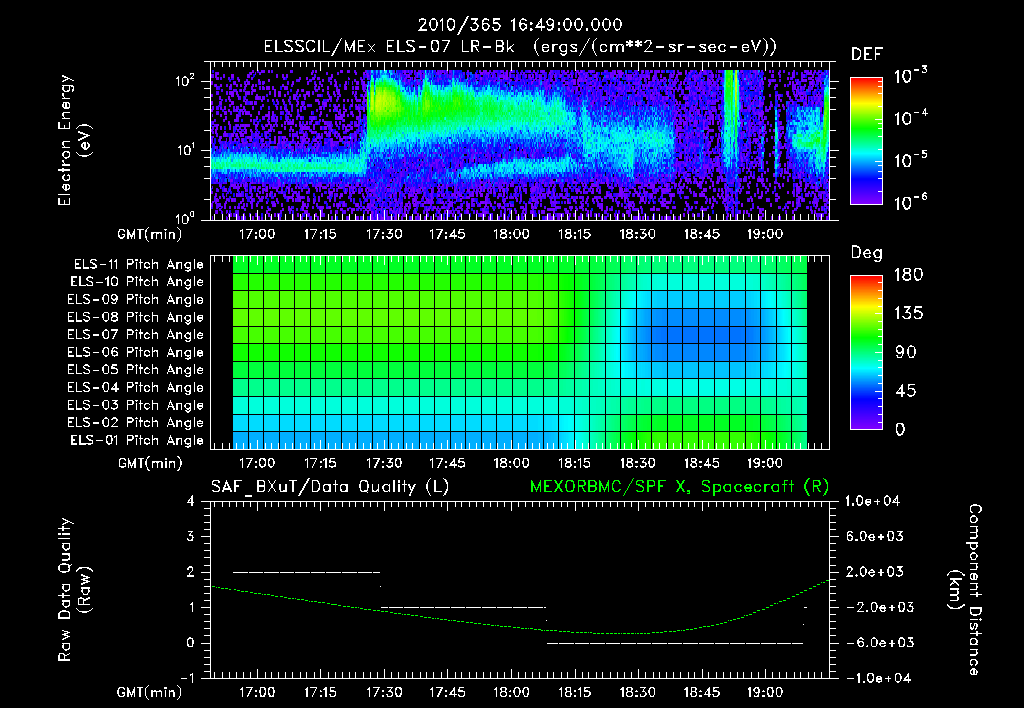The image size is (1024, 708).
Task: Select the Component Distance (km) axis label
Action: click(964, 590)
